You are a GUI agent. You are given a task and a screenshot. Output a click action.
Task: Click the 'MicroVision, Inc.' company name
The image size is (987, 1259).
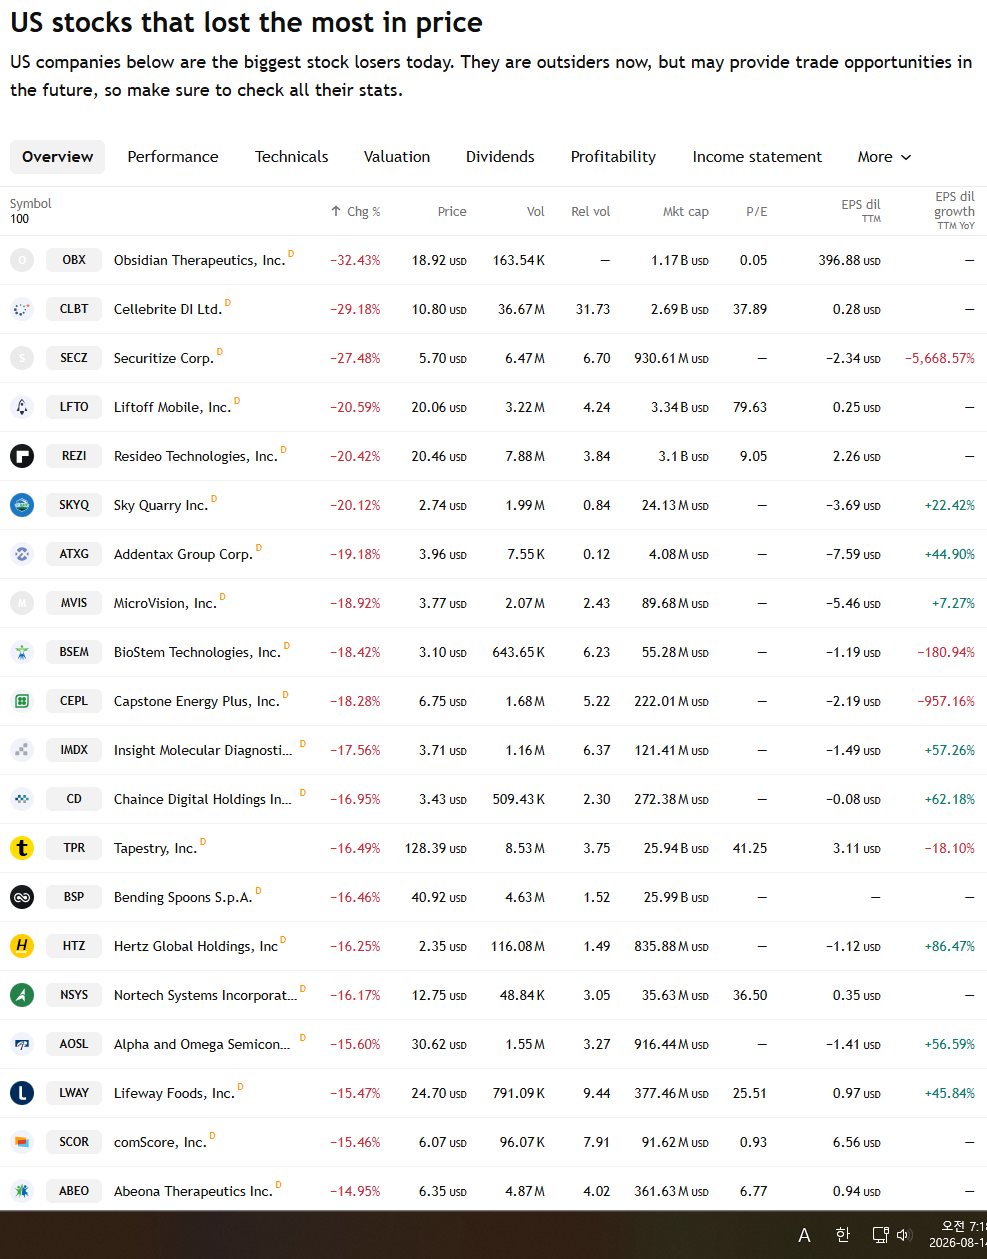[165, 603]
